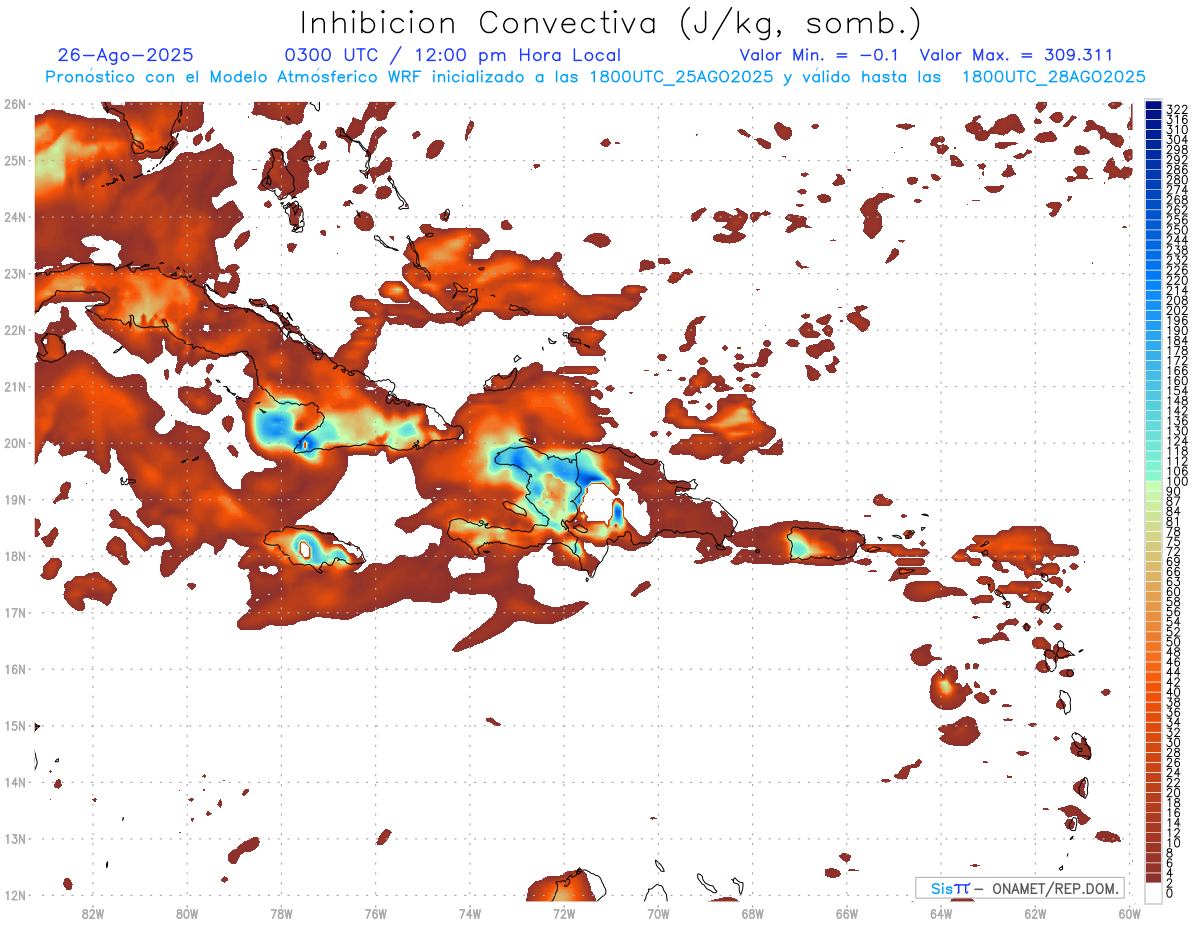The width and height of the screenshot is (1200, 927).
Task: Click the 17N latitude label
Action: click(14, 612)
